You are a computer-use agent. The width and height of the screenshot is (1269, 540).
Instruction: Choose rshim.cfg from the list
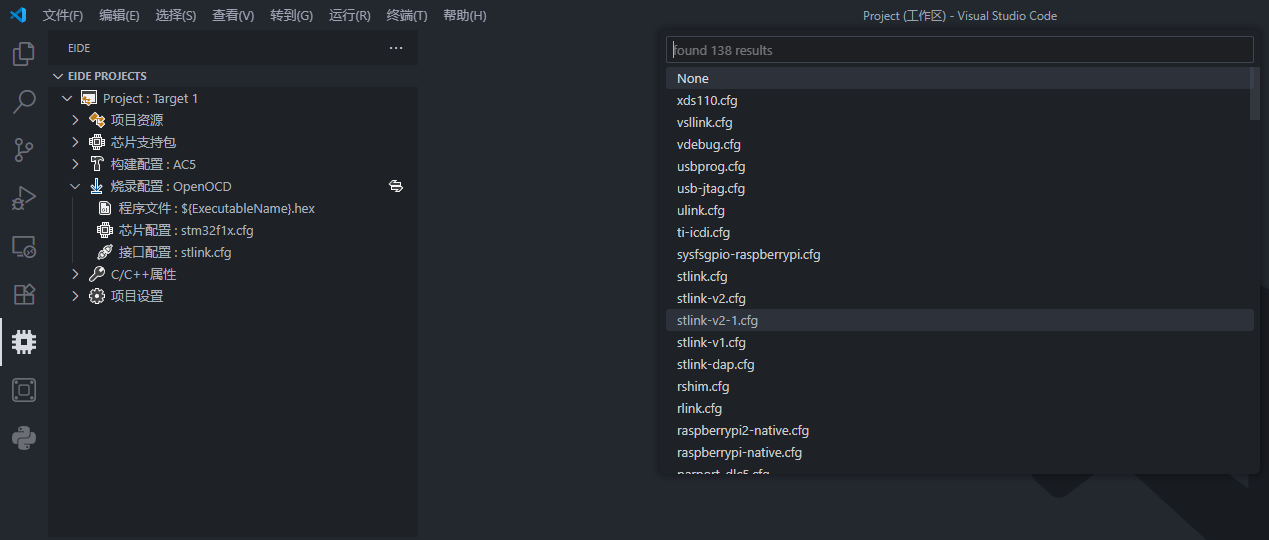point(958,386)
